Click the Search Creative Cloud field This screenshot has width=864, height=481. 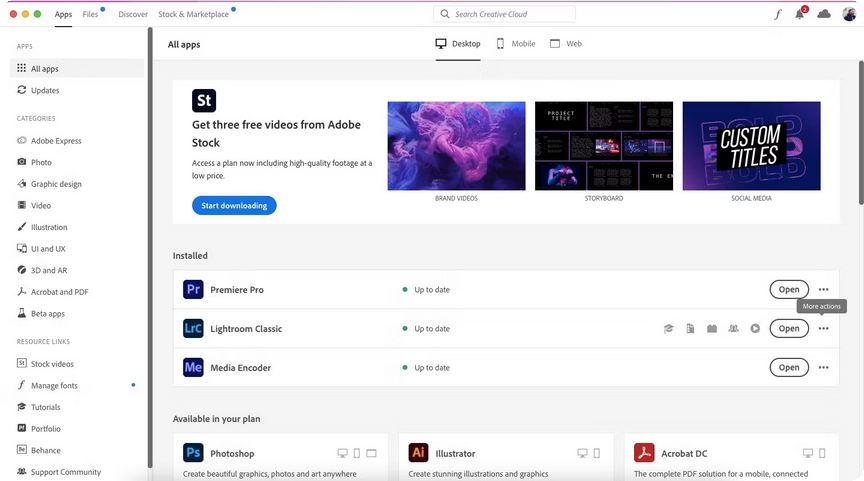pos(505,14)
